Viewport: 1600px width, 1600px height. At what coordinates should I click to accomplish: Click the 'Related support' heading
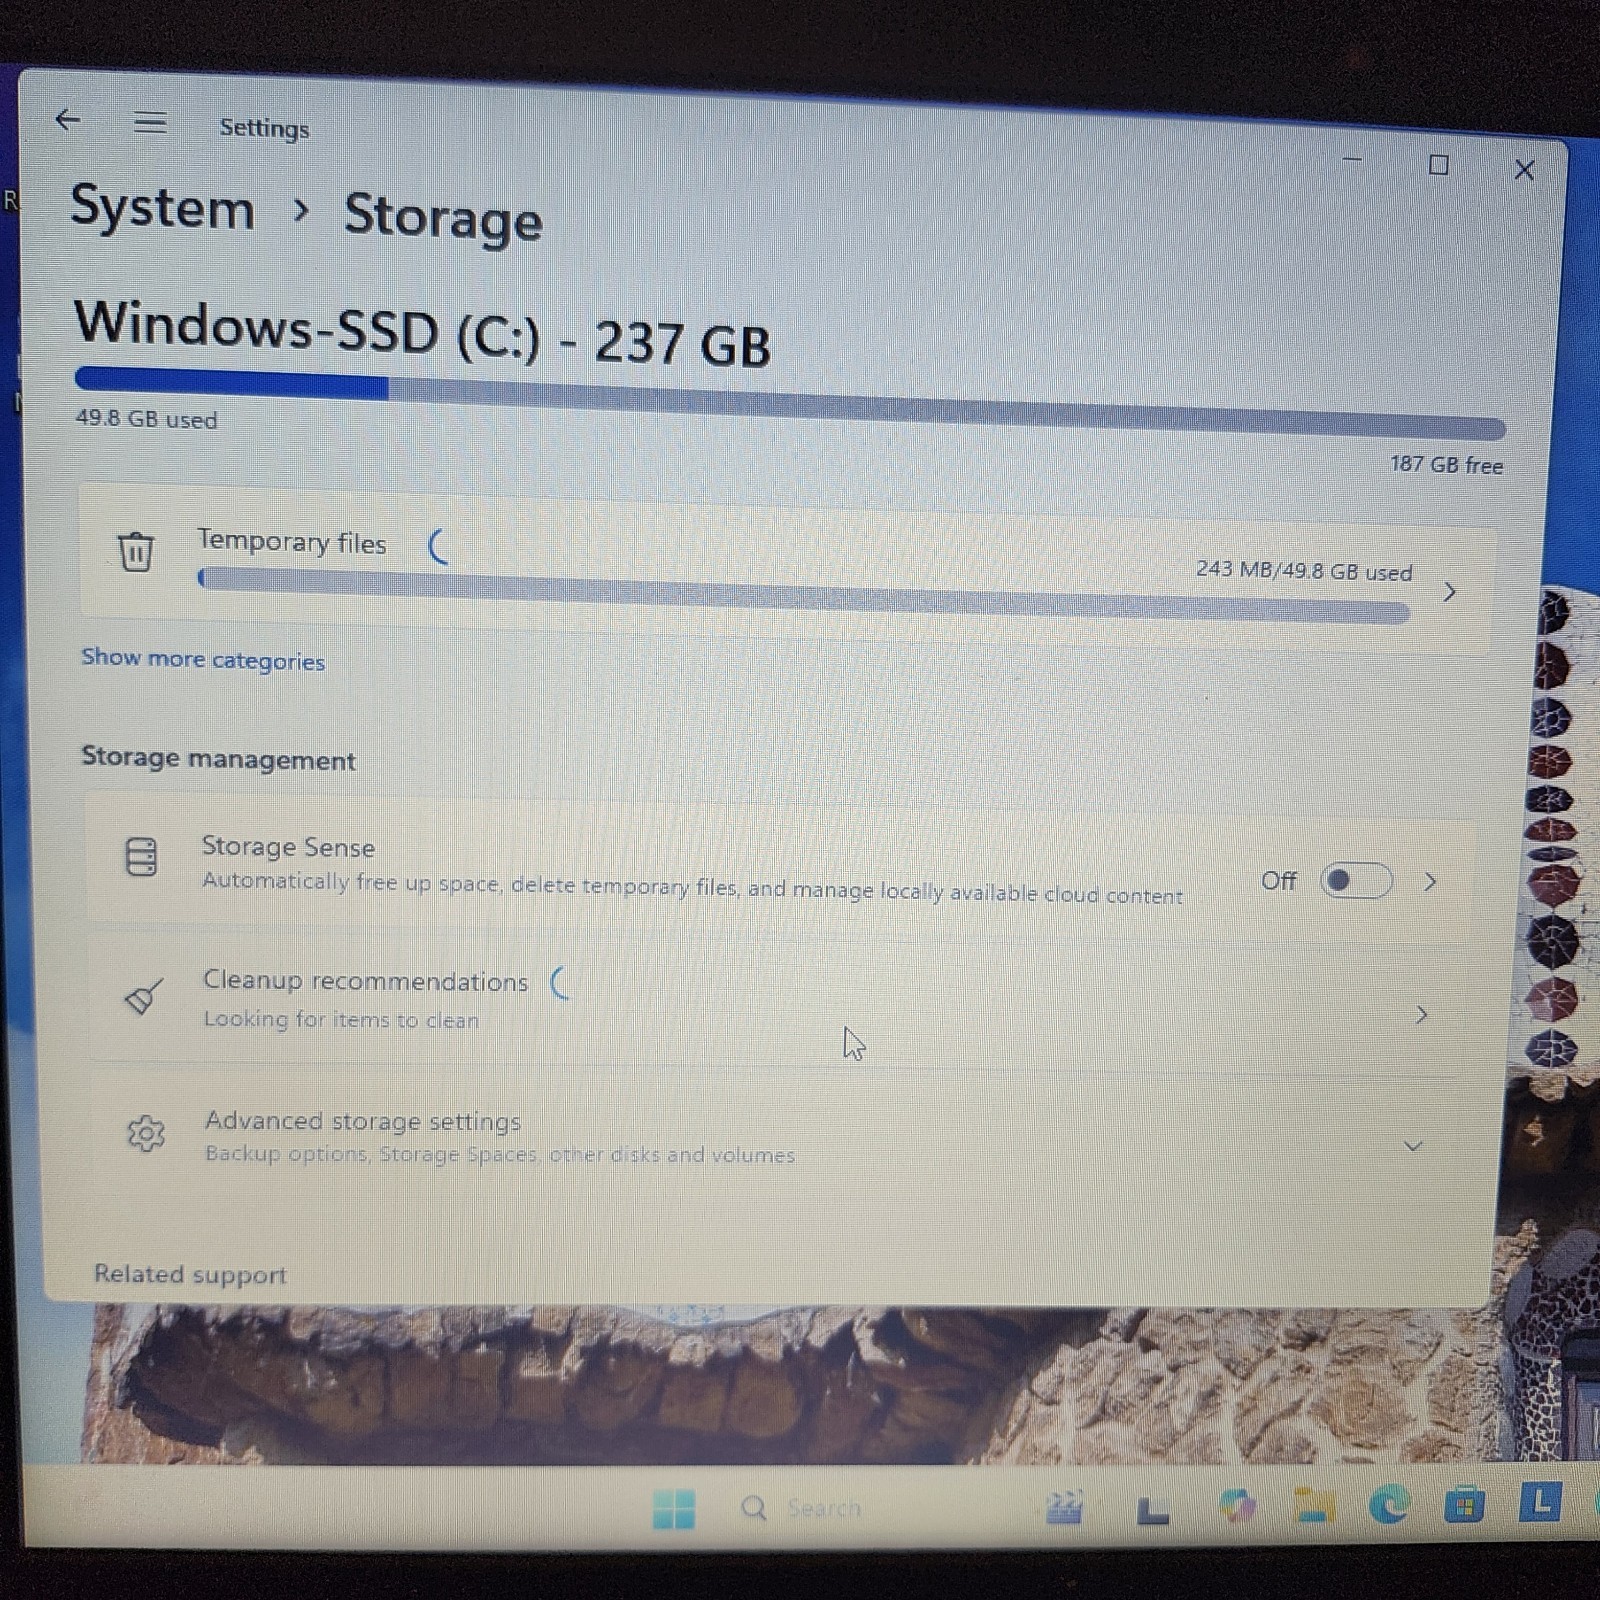(190, 1274)
